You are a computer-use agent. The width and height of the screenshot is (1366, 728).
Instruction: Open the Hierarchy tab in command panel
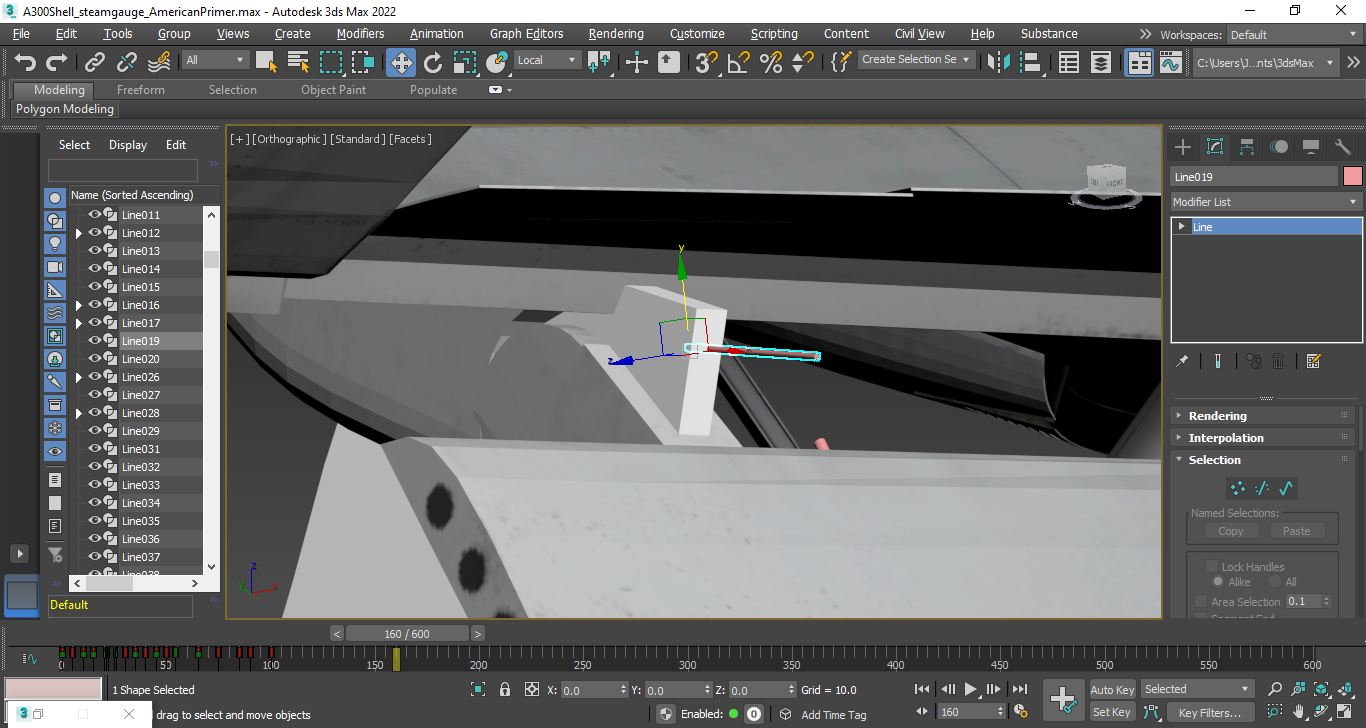1247,147
